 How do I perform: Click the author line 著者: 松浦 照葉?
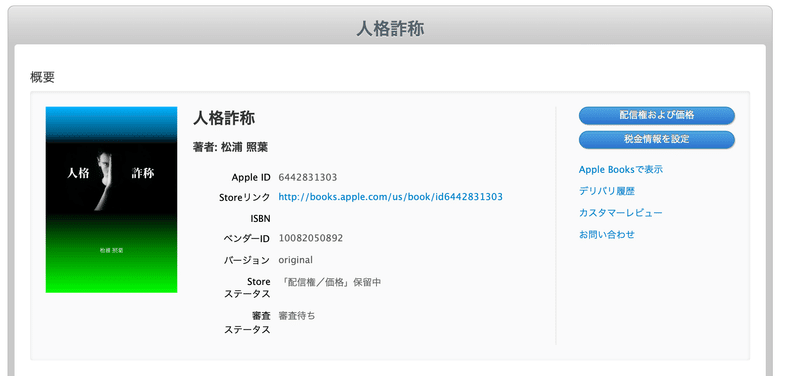[x=231, y=147]
